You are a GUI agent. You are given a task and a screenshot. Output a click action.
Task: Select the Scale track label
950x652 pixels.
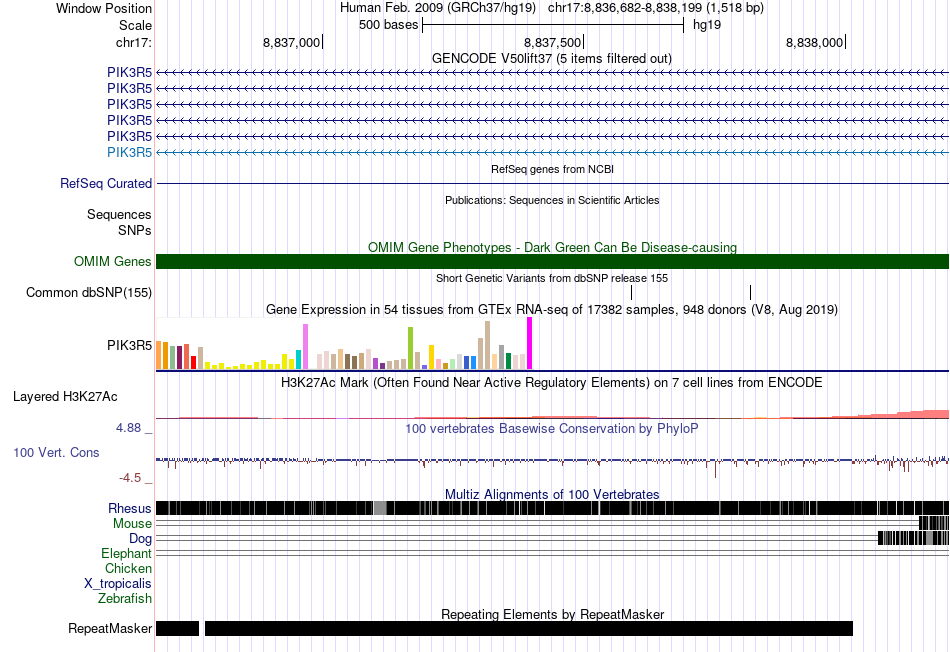click(135, 25)
